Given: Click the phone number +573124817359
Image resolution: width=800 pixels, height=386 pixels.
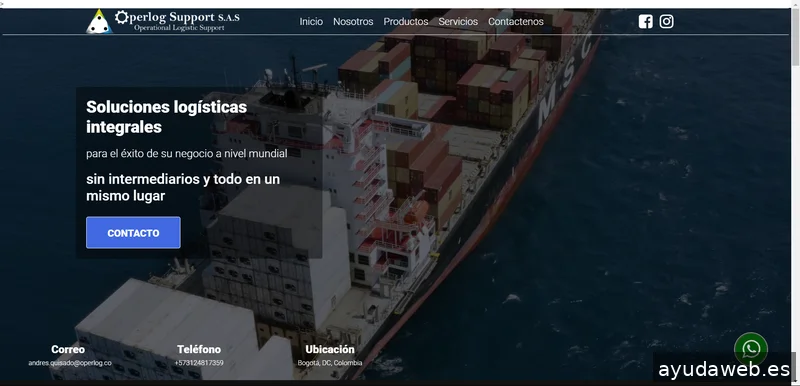Looking at the screenshot, I should pyautogui.click(x=199, y=363).
